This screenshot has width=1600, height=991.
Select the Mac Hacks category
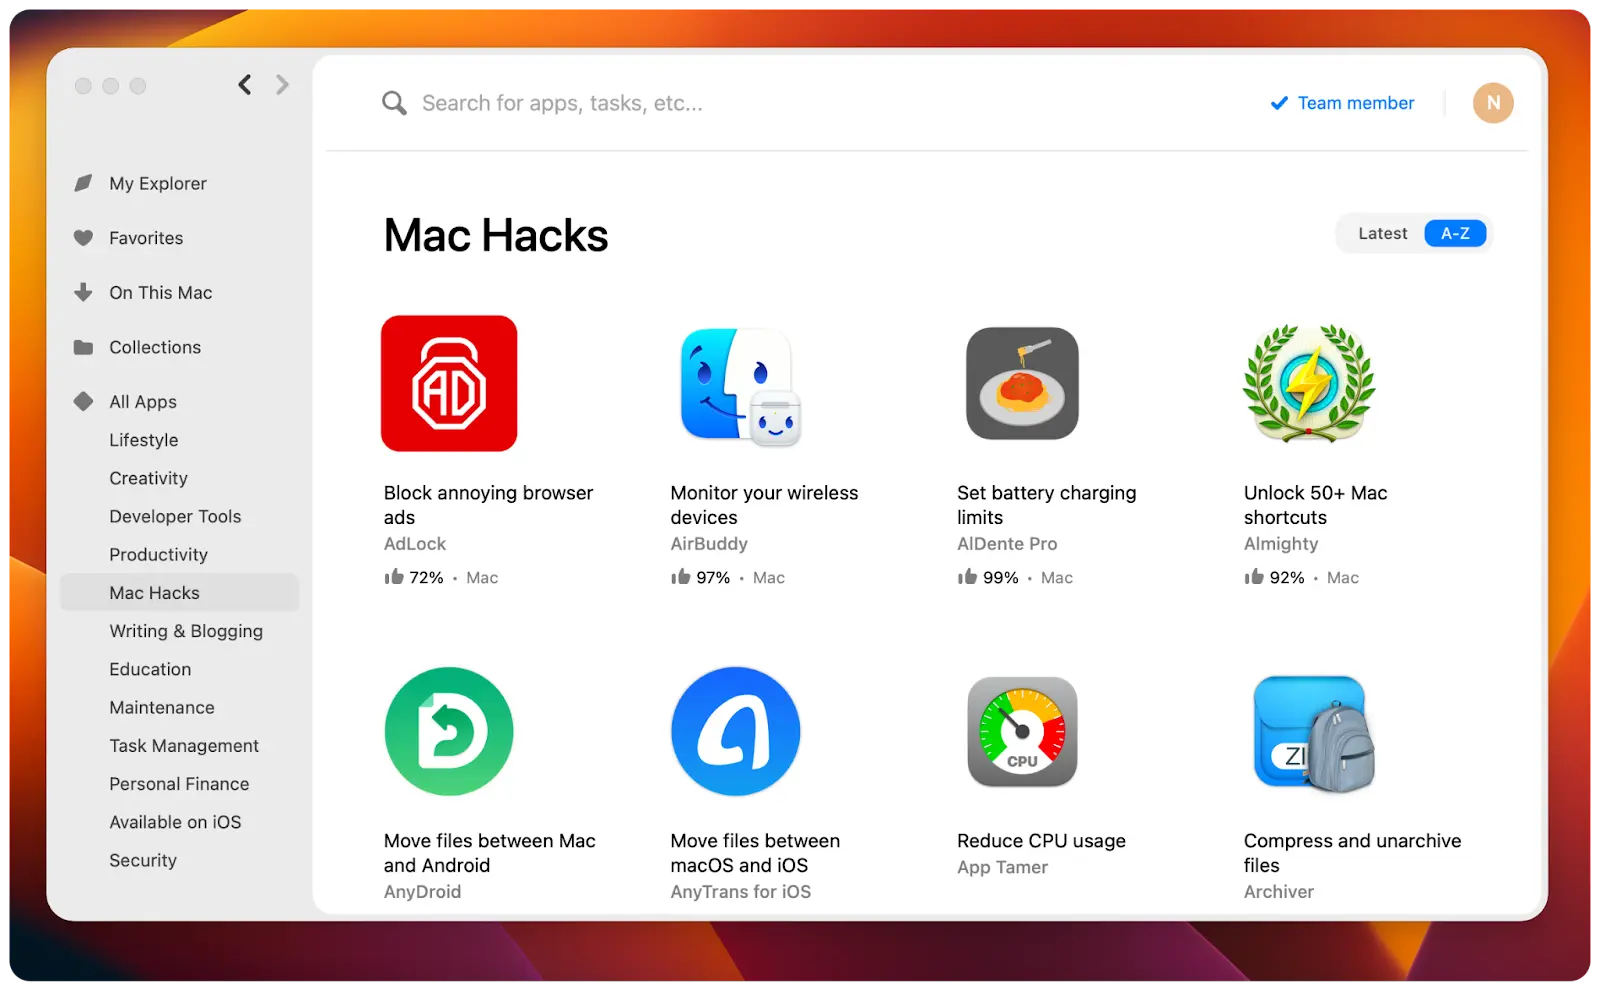[x=179, y=592]
